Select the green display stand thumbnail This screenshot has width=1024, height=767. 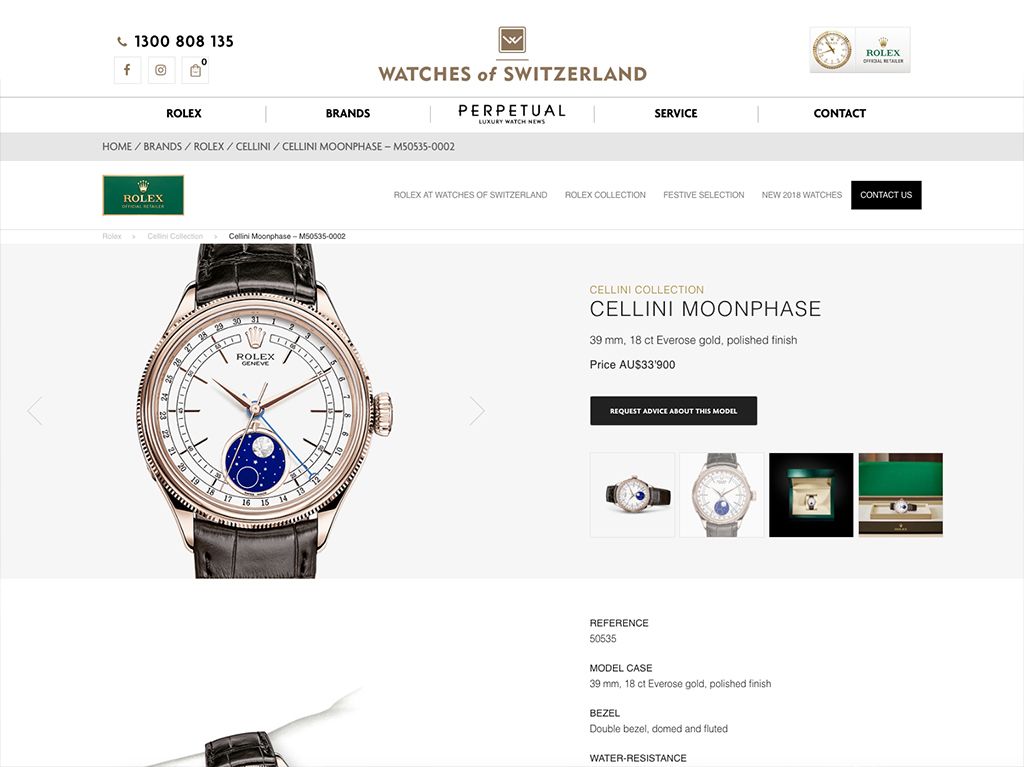901,495
